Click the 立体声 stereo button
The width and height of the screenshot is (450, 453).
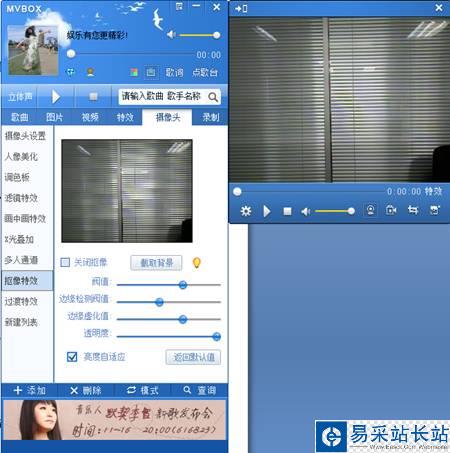point(20,97)
